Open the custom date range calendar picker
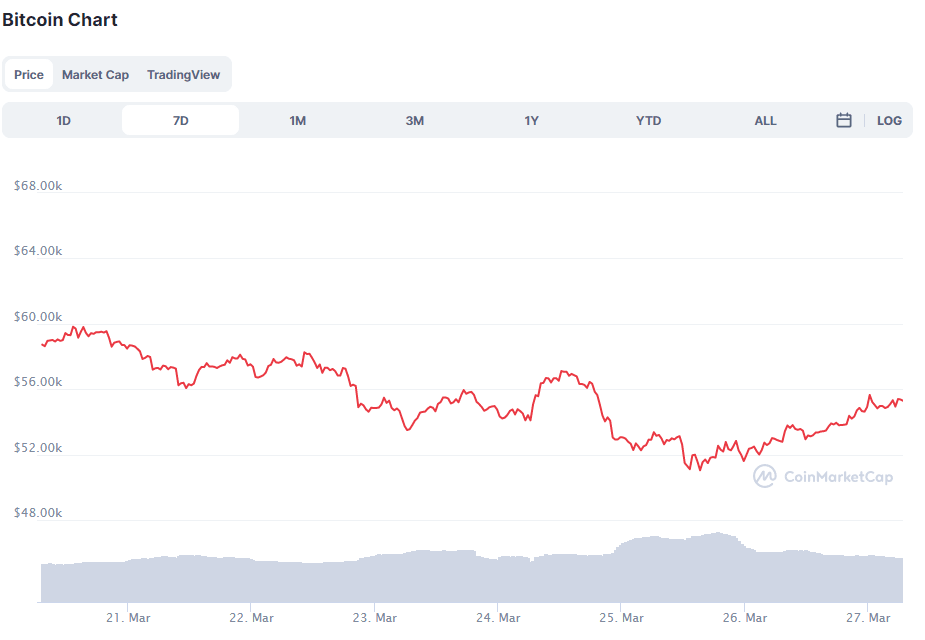Screen dimensions: 925x640 click(843, 120)
